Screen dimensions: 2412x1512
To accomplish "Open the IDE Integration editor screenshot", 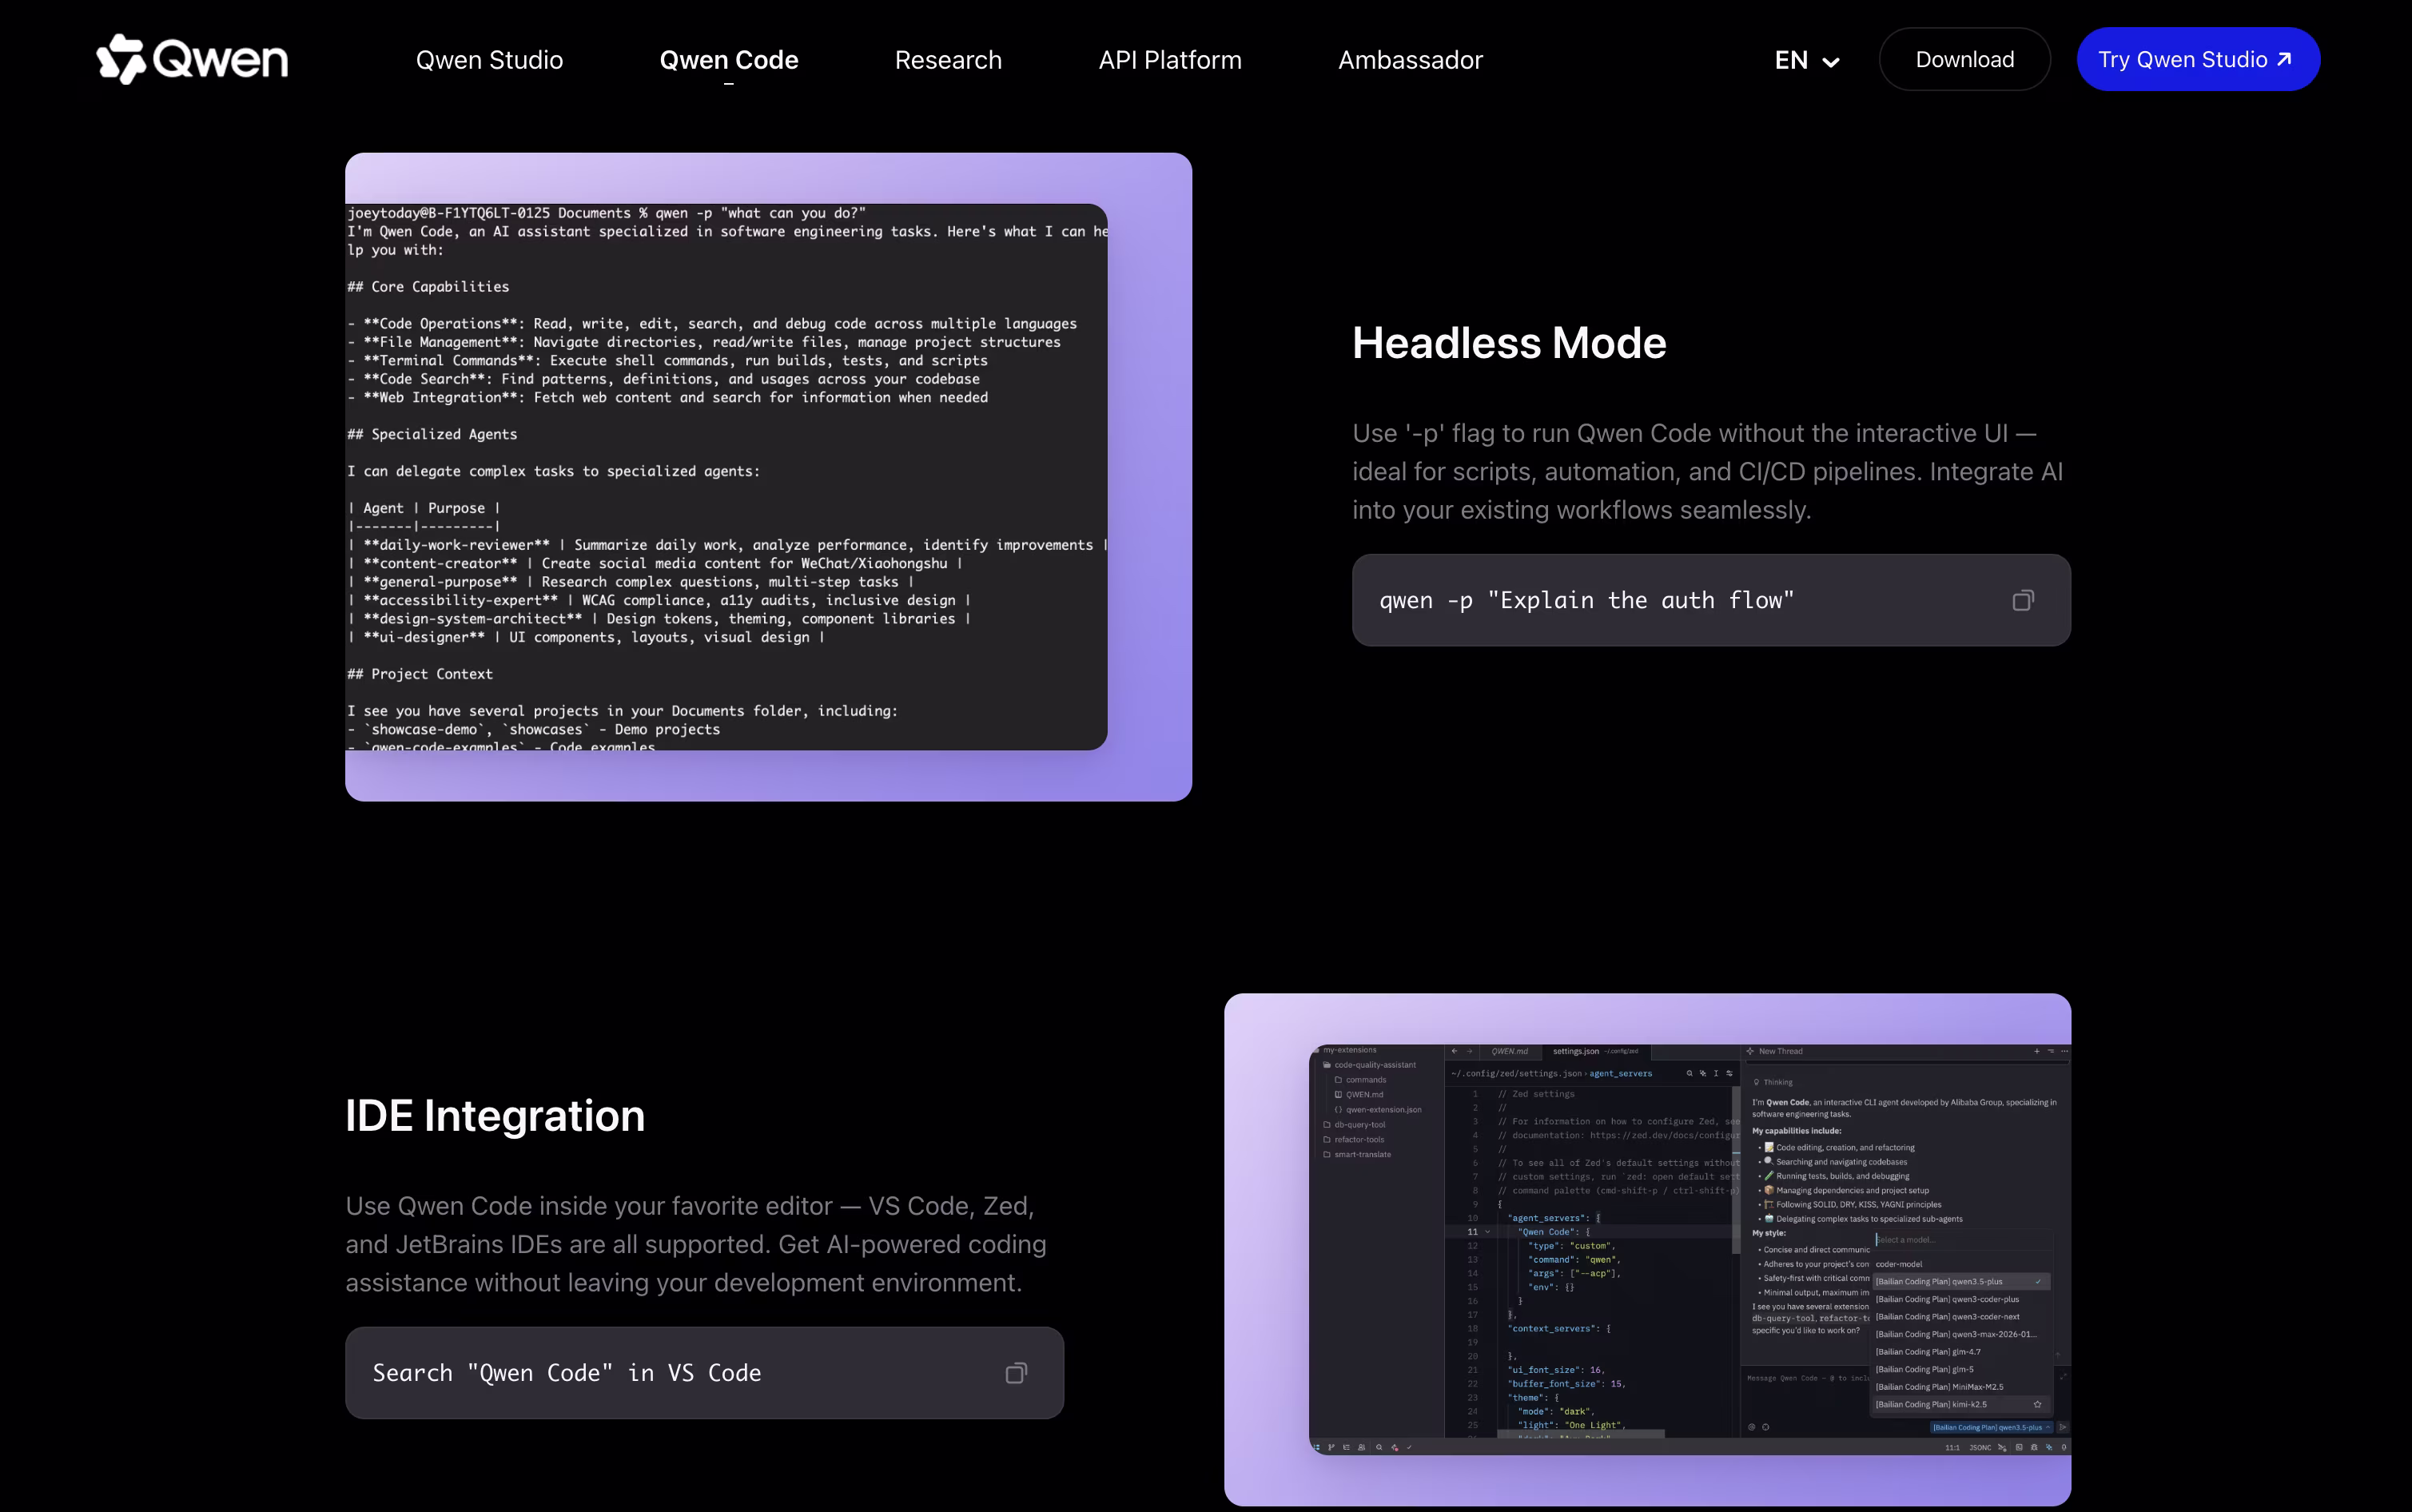I will click(1647, 1249).
